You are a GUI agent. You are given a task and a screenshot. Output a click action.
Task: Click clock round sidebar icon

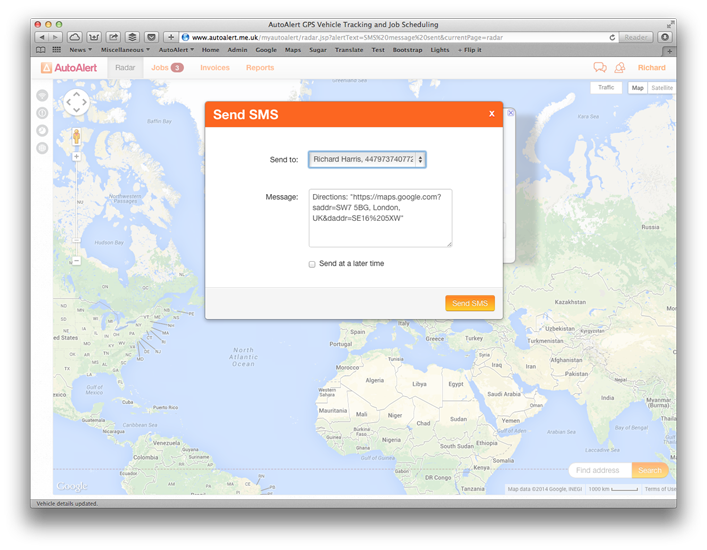tap(42, 130)
